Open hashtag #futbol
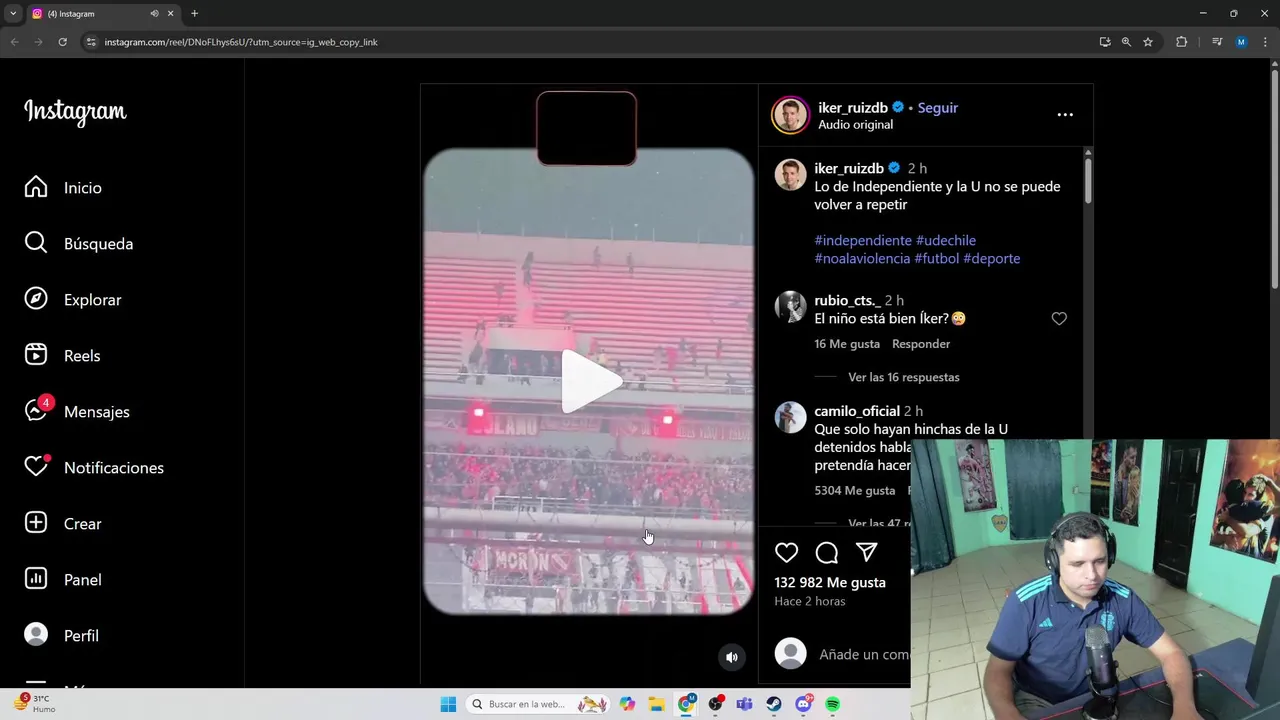This screenshot has width=1280, height=720. (936, 259)
